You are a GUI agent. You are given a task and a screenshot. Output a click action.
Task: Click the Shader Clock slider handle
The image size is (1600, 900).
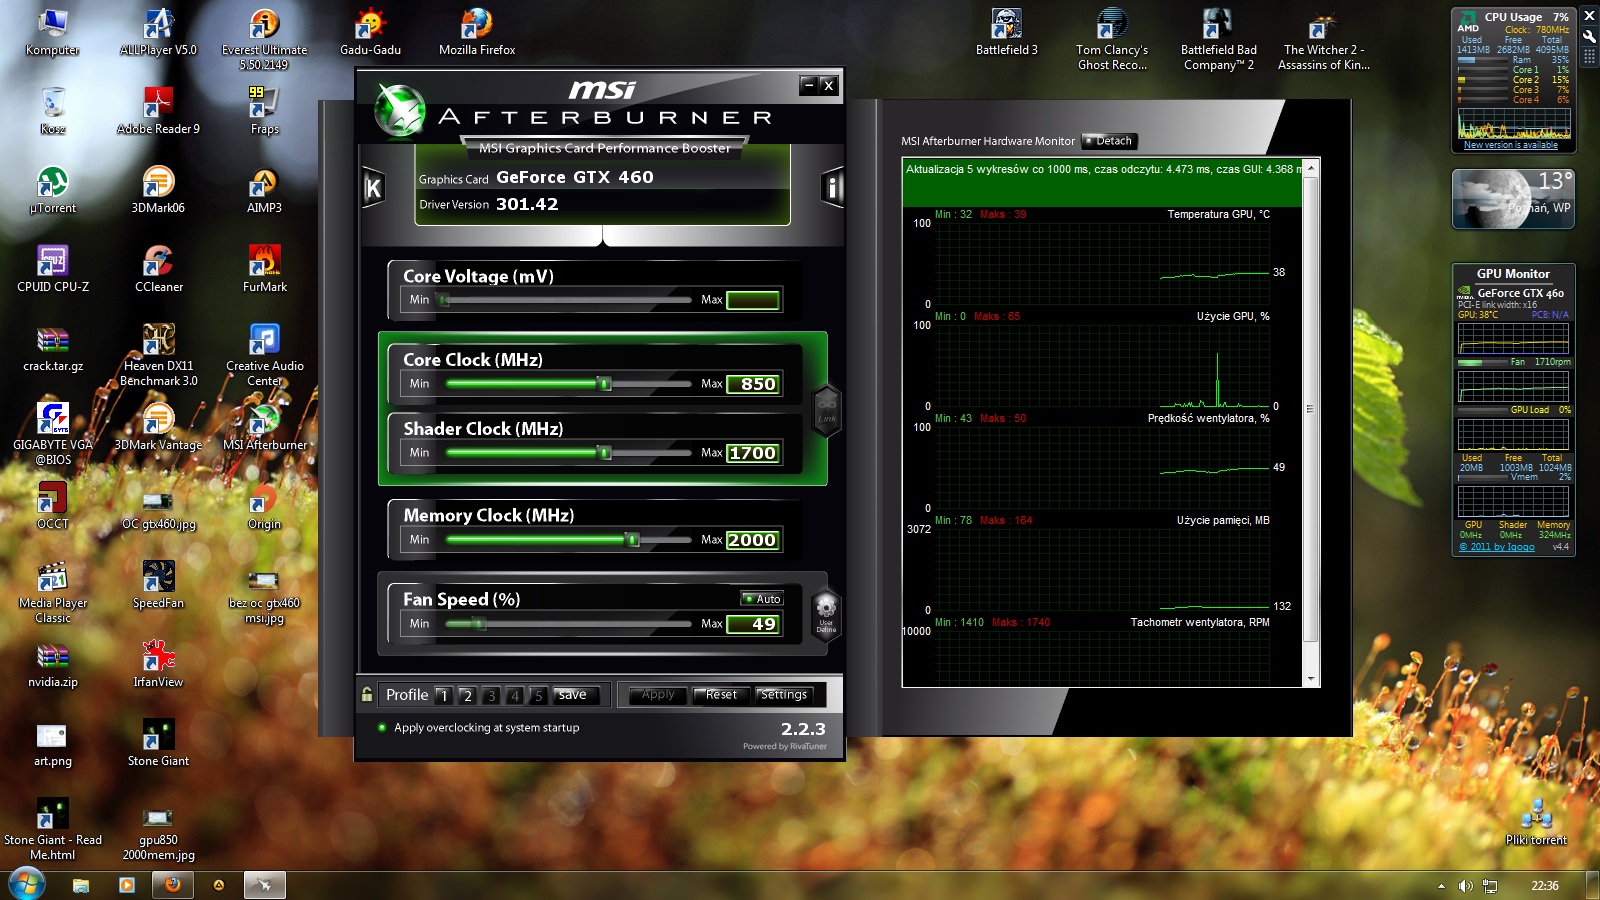(x=604, y=452)
